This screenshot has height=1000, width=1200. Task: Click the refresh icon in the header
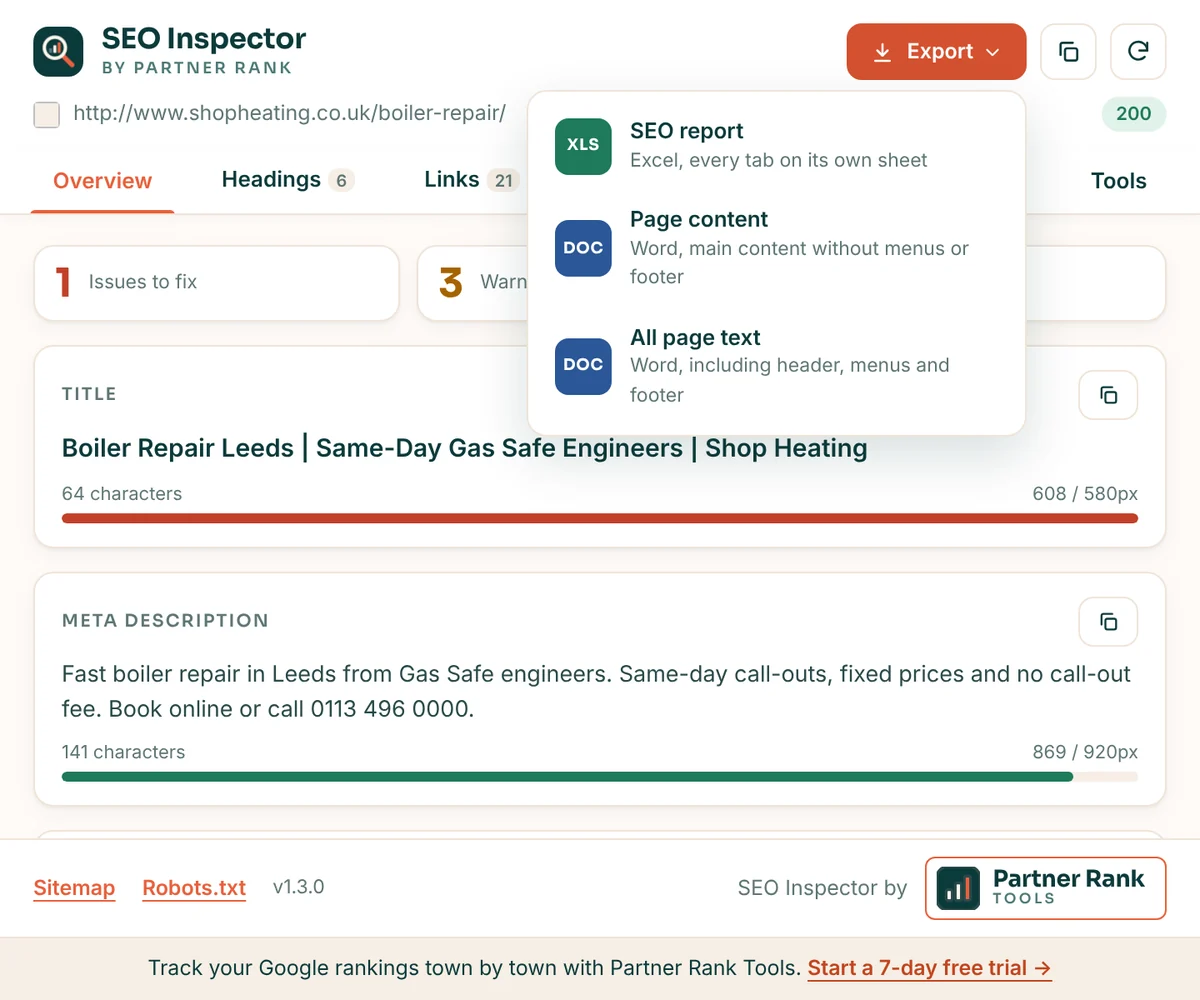click(x=1138, y=51)
